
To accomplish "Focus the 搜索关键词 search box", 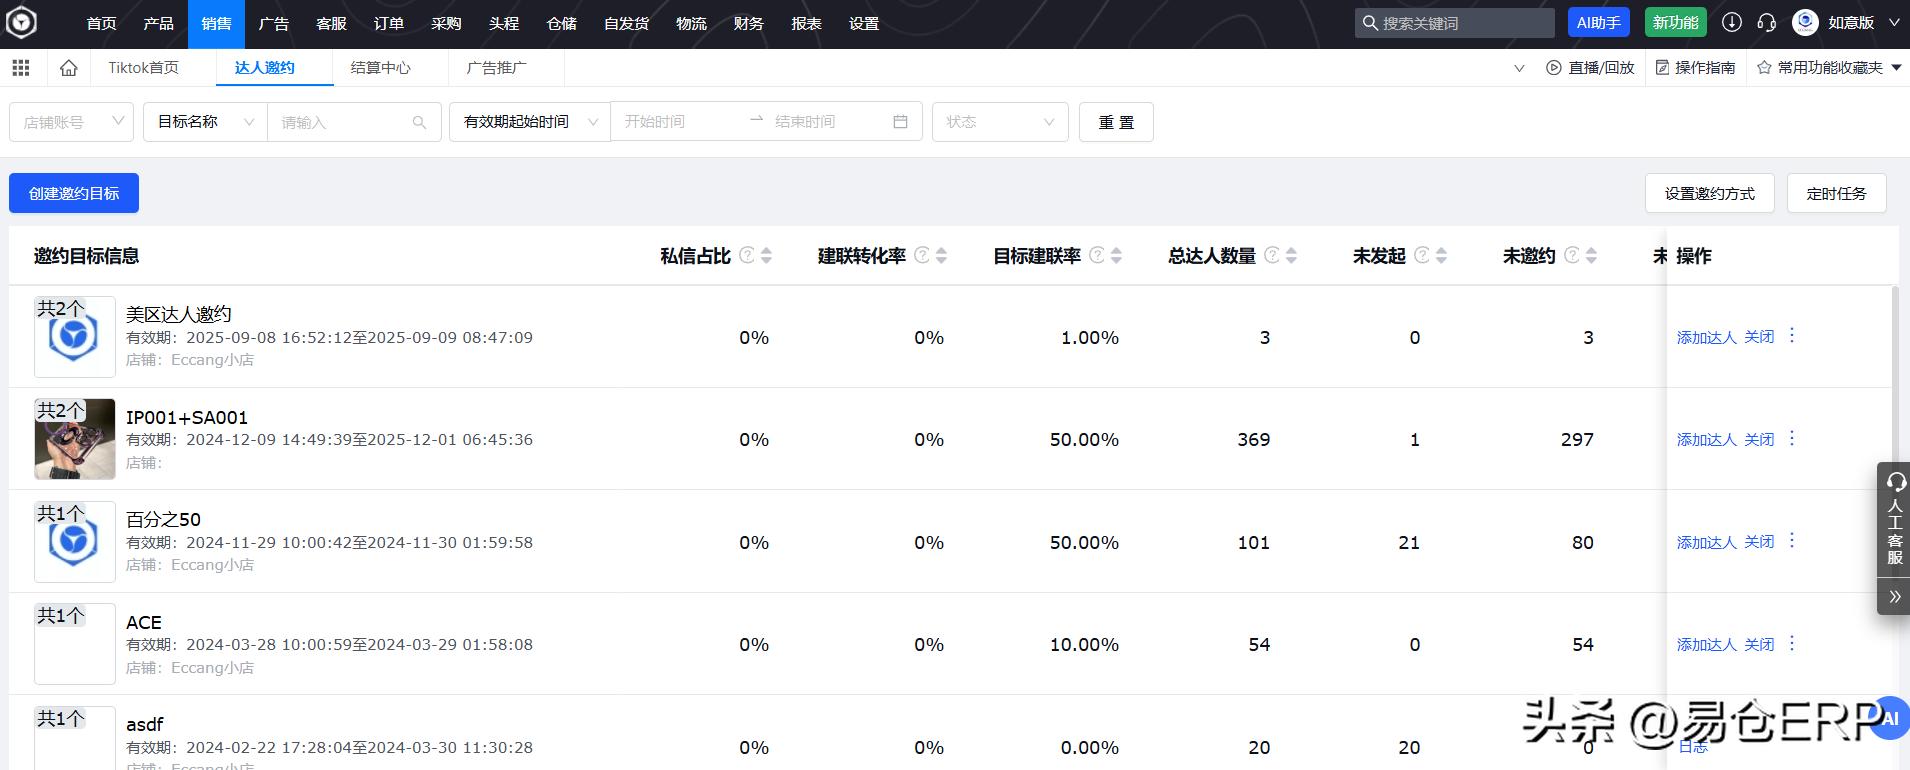I will tap(1455, 23).
